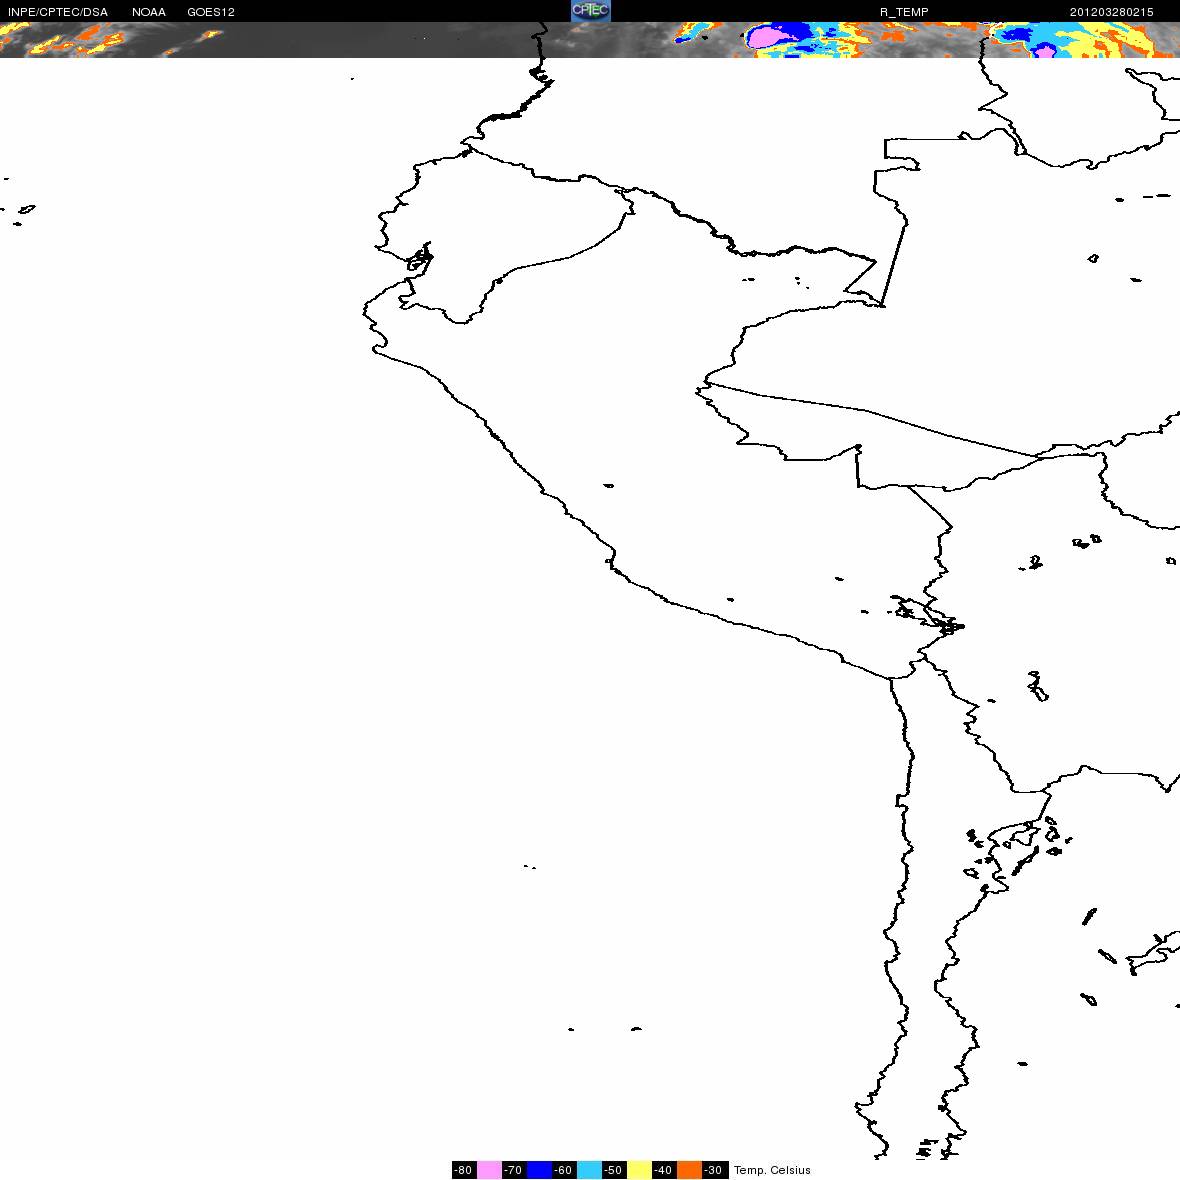Click the Temp. Celsius legend caption
The image size is (1180, 1180).
772,1170
